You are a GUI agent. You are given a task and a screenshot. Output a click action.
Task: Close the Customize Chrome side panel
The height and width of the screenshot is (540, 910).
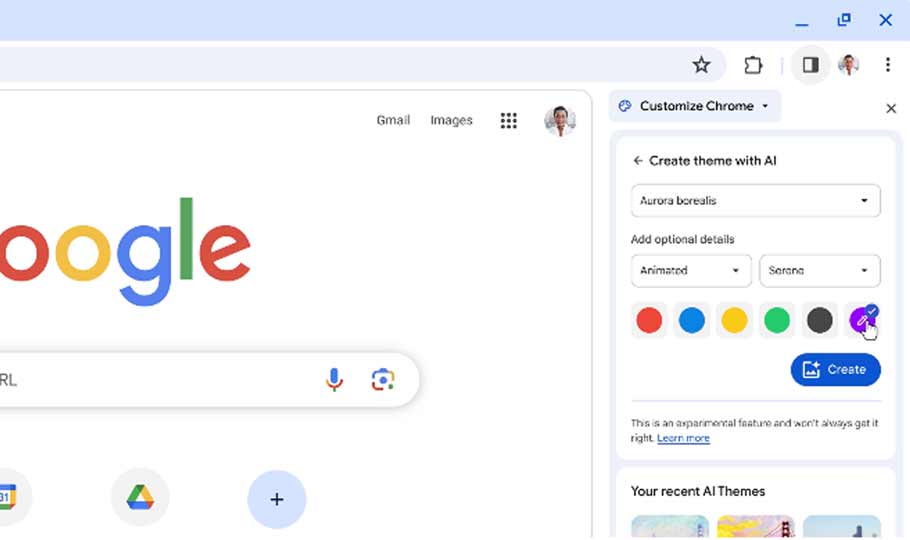click(x=891, y=109)
